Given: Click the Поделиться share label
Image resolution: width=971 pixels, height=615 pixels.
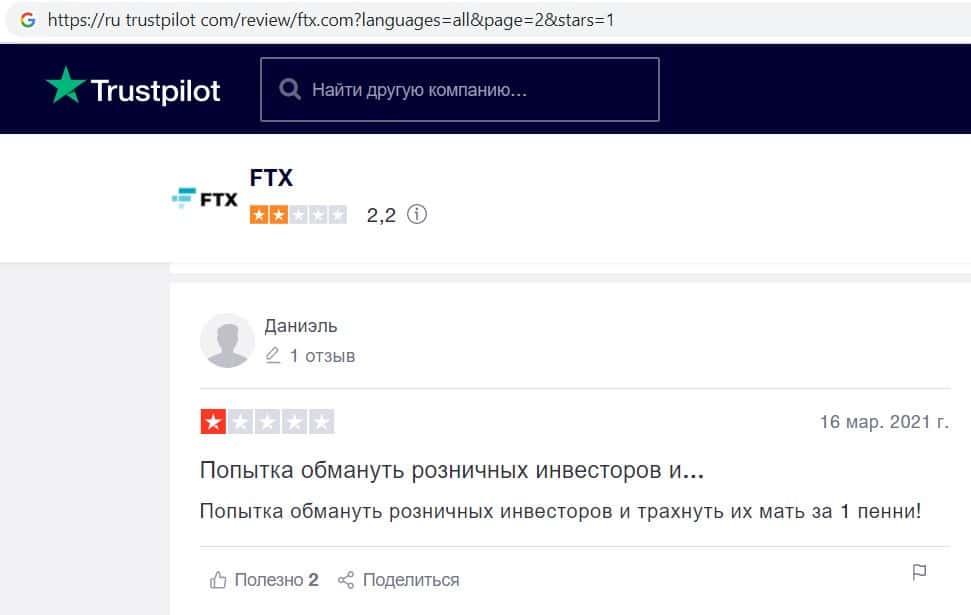Looking at the screenshot, I should tap(411, 580).
